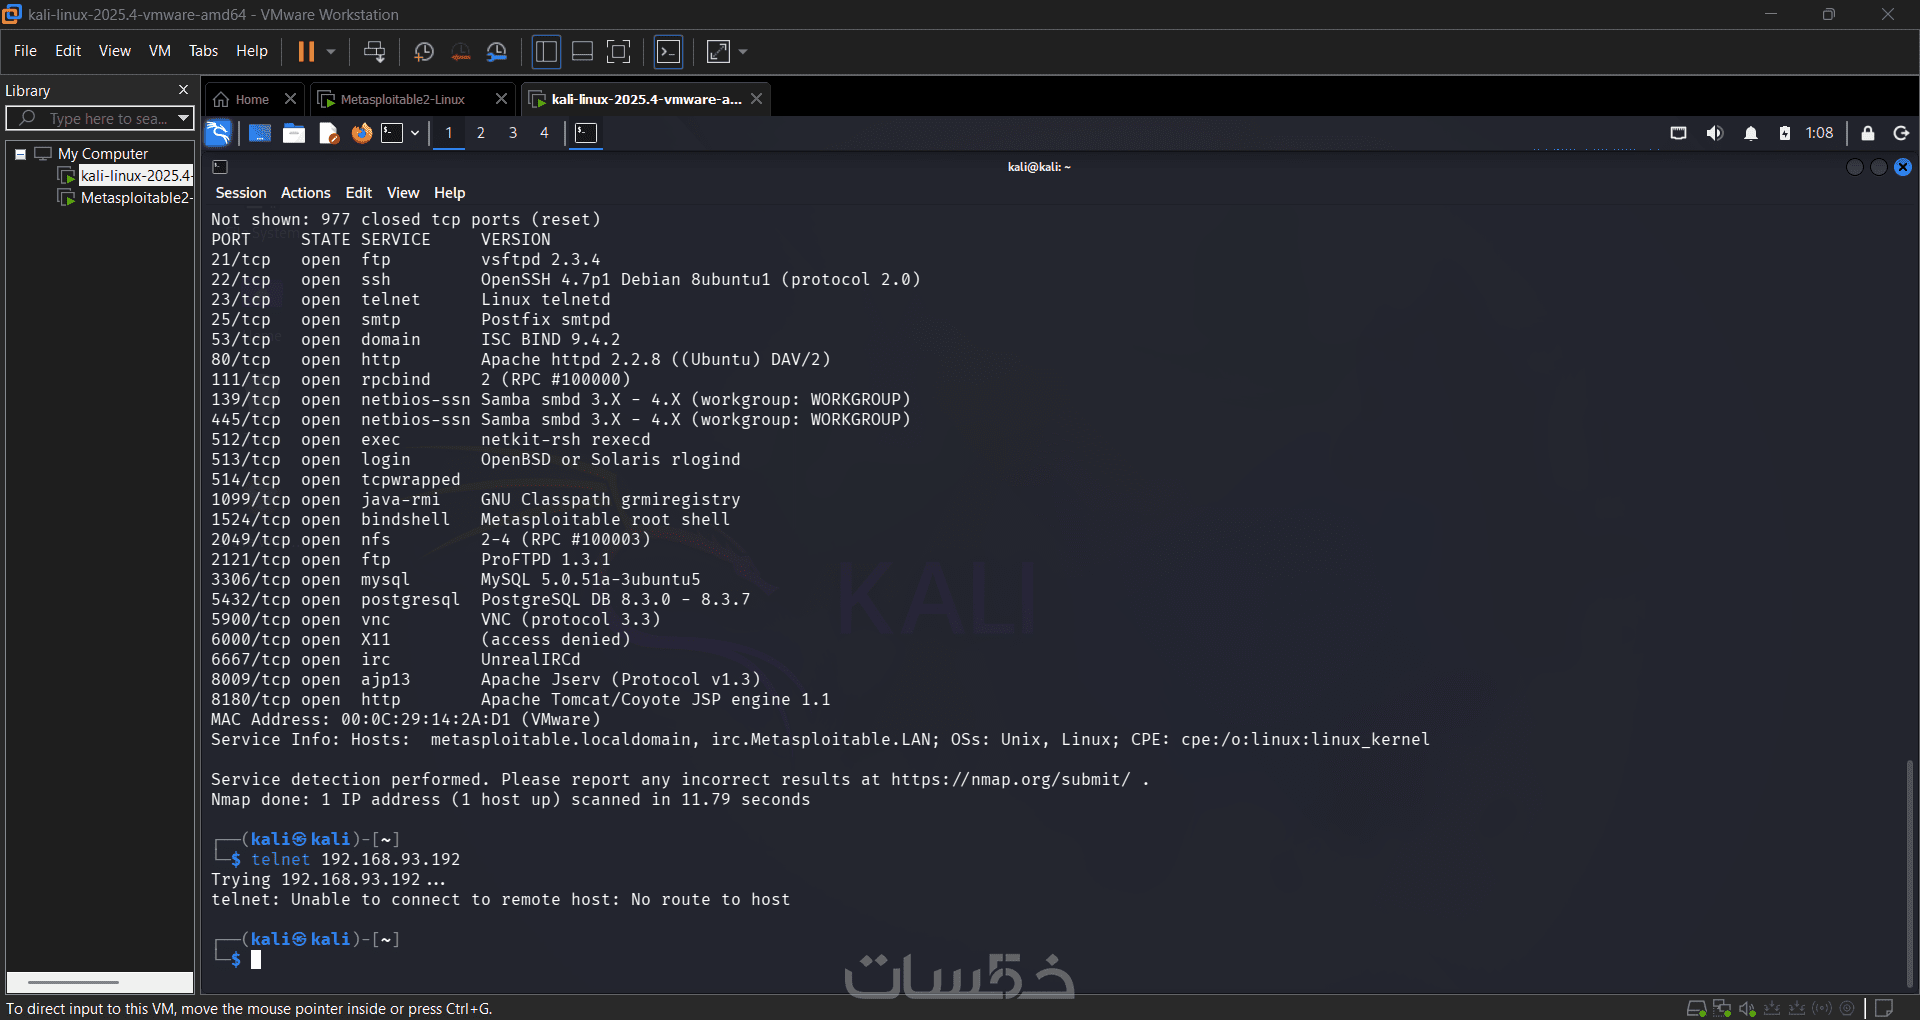
Task: Open the stretch guest dropdown arrow
Action: [743, 51]
